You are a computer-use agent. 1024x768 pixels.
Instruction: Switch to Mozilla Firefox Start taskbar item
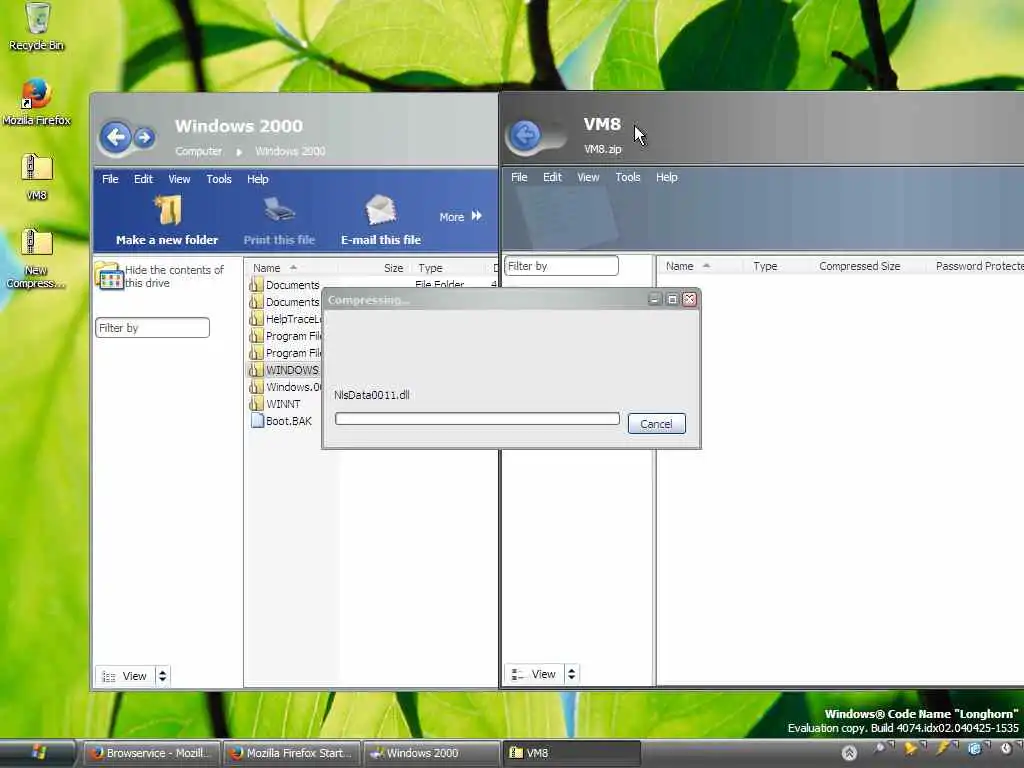tap(293, 753)
